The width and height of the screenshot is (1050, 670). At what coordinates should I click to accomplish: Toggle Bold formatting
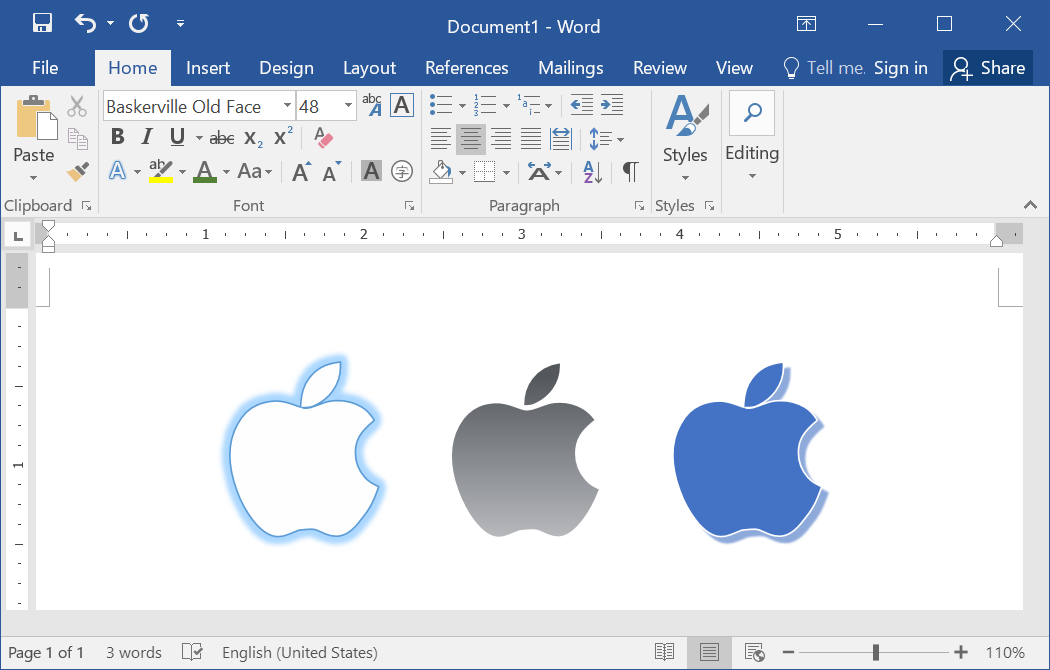pos(117,137)
